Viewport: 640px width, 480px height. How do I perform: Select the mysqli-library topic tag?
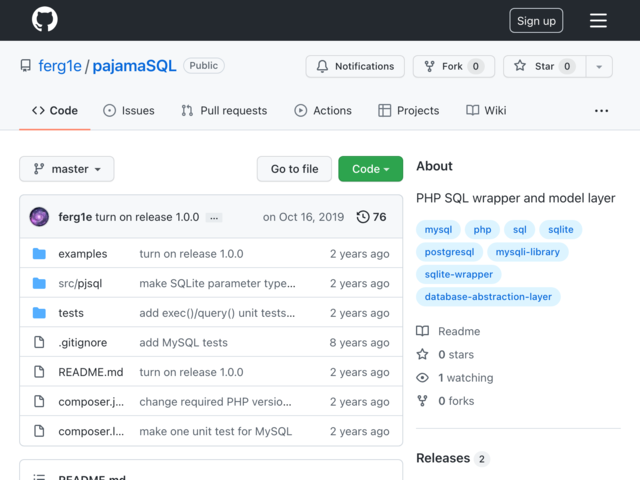(x=528, y=252)
